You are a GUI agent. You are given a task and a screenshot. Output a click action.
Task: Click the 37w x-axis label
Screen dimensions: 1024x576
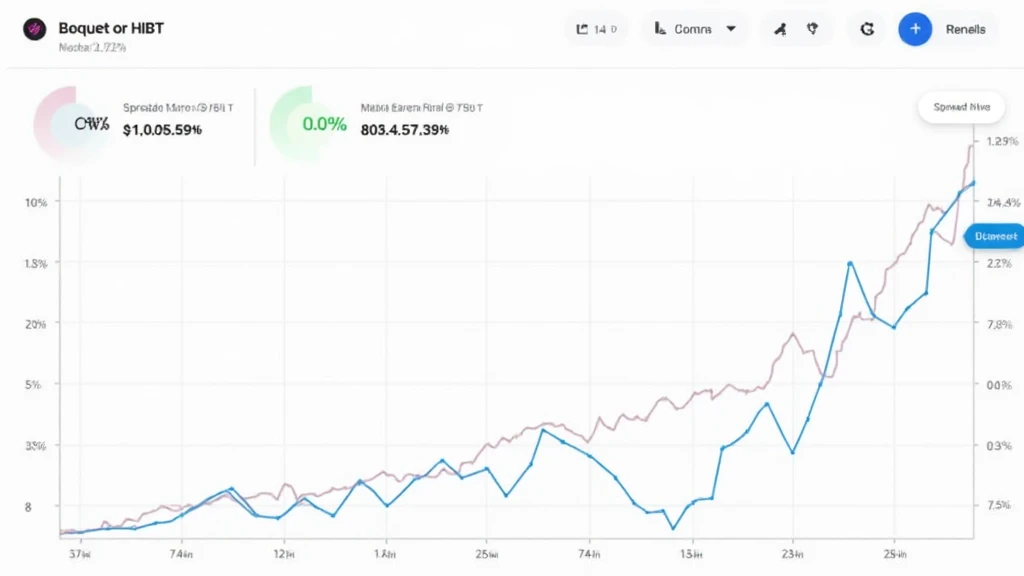pyautogui.click(x=80, y=554)
